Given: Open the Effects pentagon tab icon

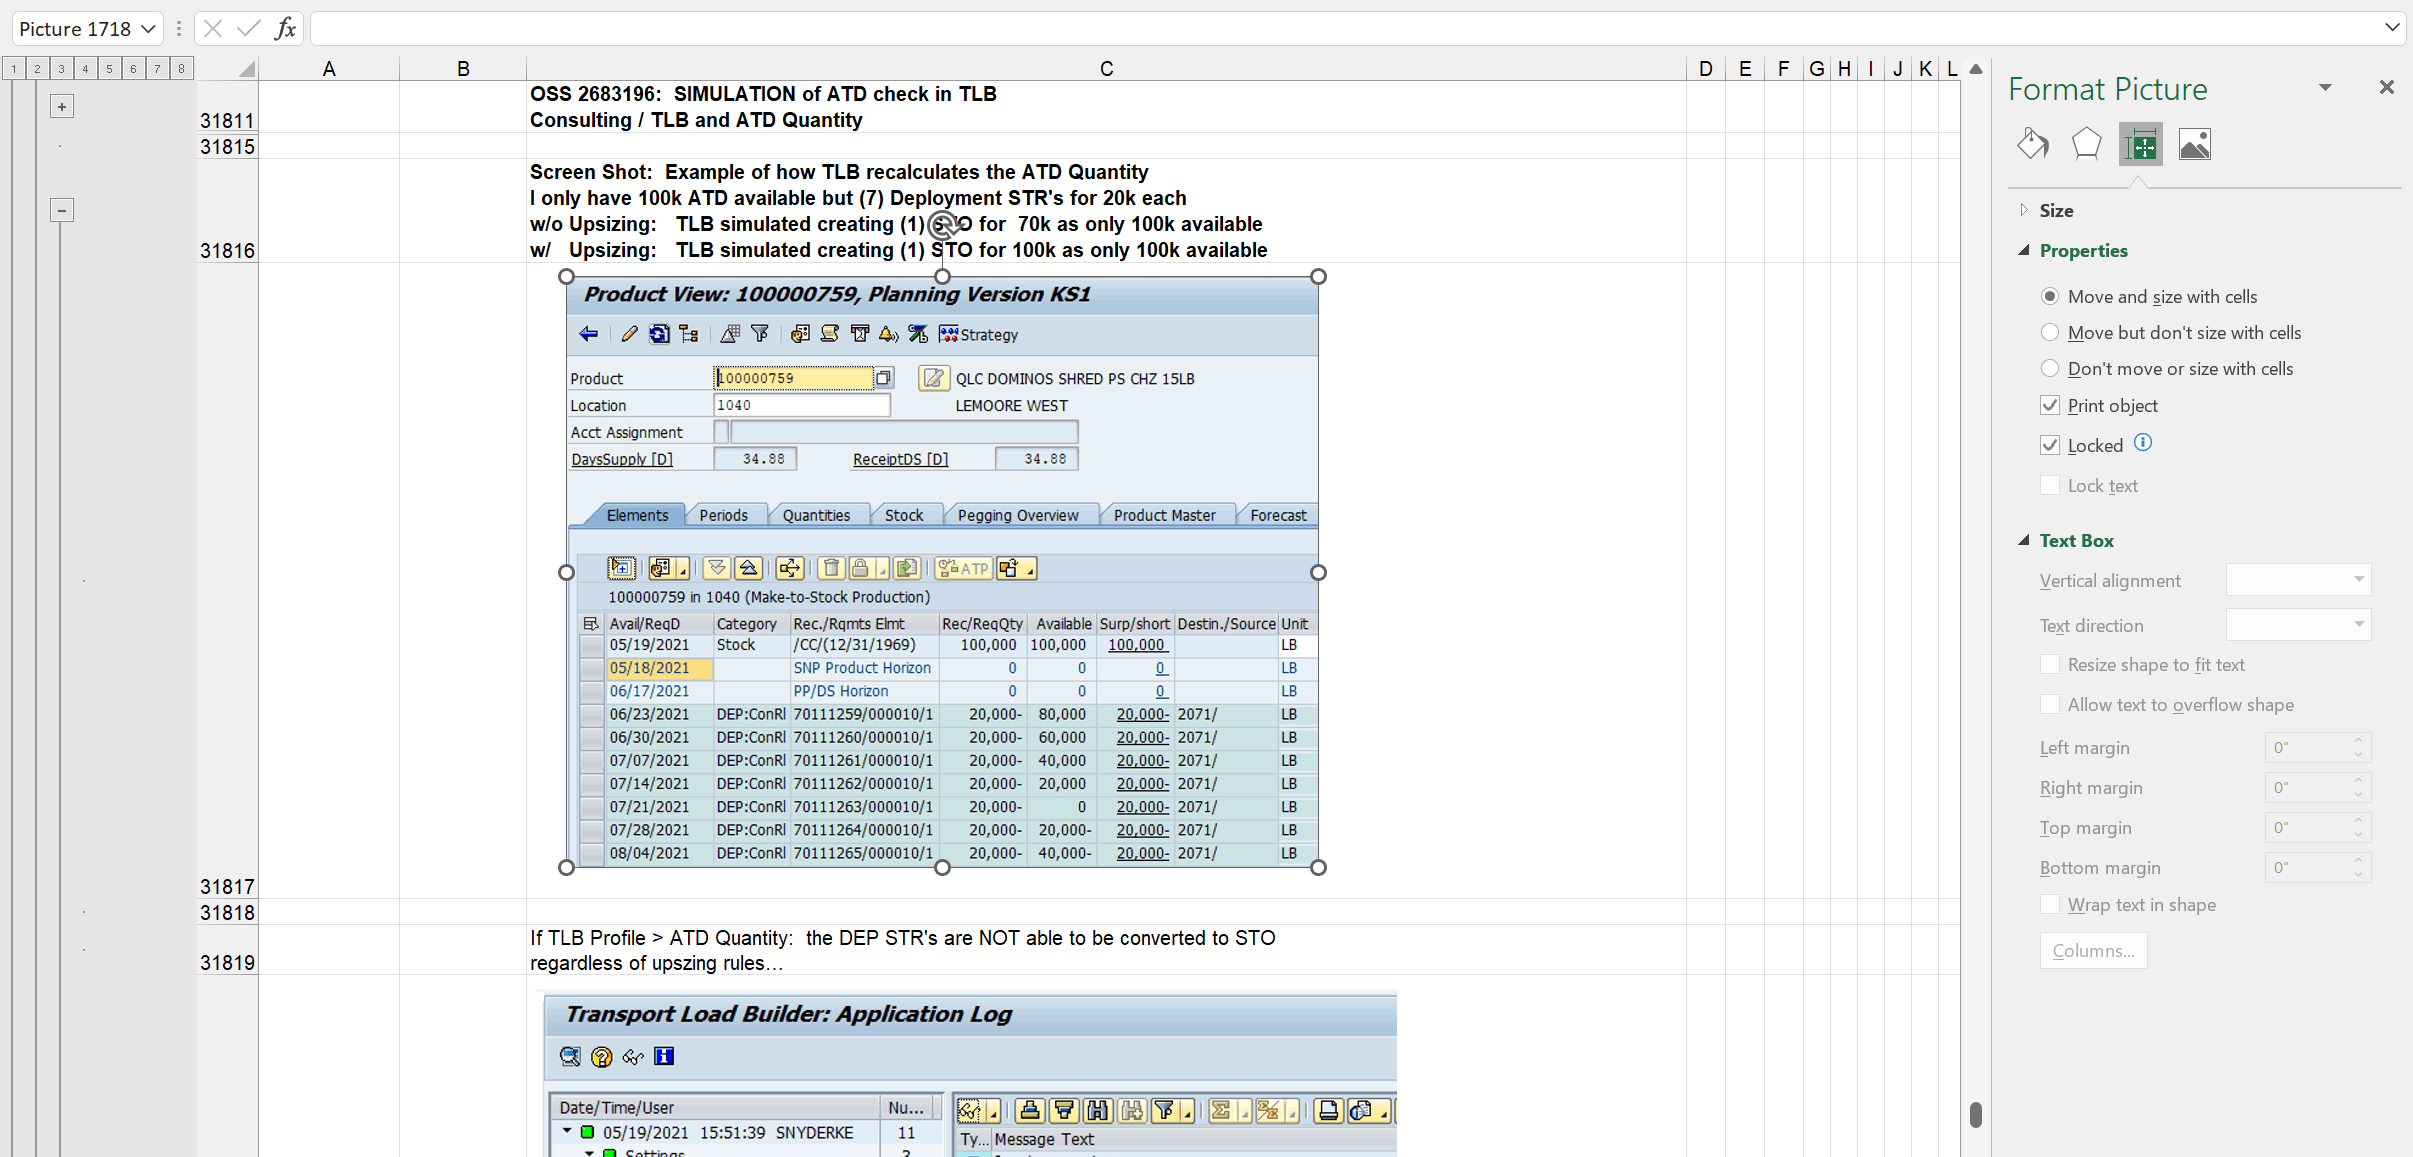Looking at the screenshot, I should pyautogui.click(x=2086, y=145).
